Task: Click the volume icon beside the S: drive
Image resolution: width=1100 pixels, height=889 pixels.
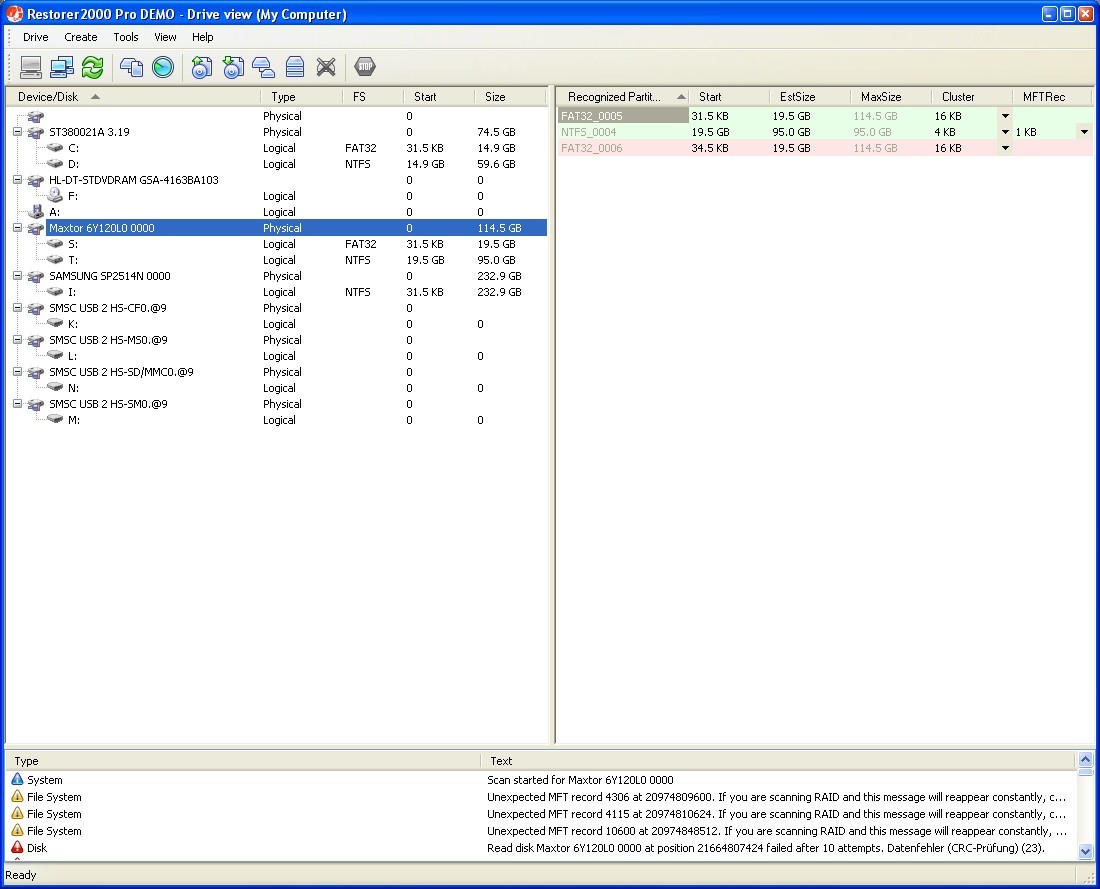Action: click(55, 244)
